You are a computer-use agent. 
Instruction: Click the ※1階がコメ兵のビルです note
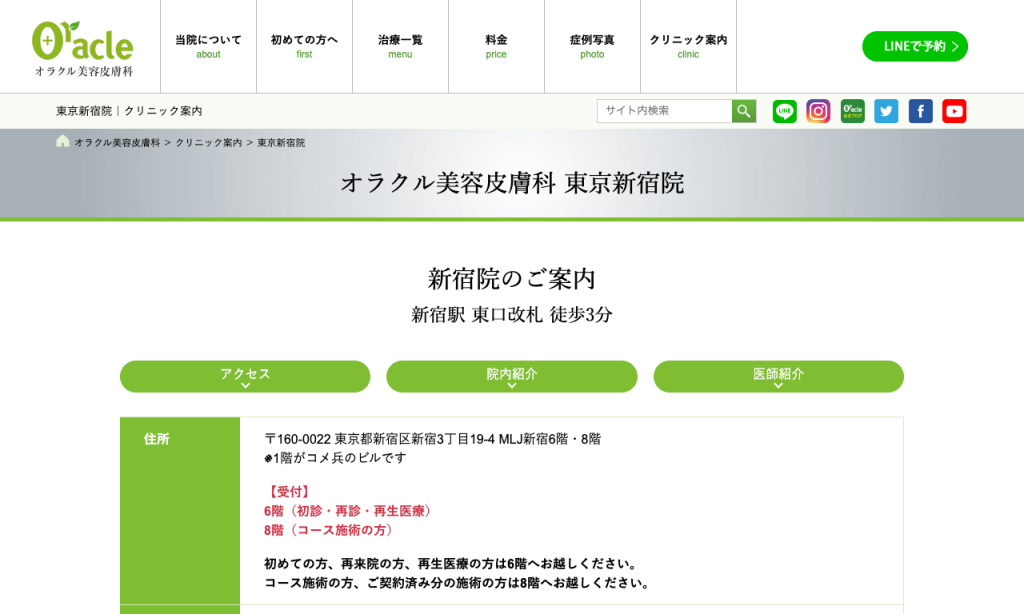(x=335, y=458)
